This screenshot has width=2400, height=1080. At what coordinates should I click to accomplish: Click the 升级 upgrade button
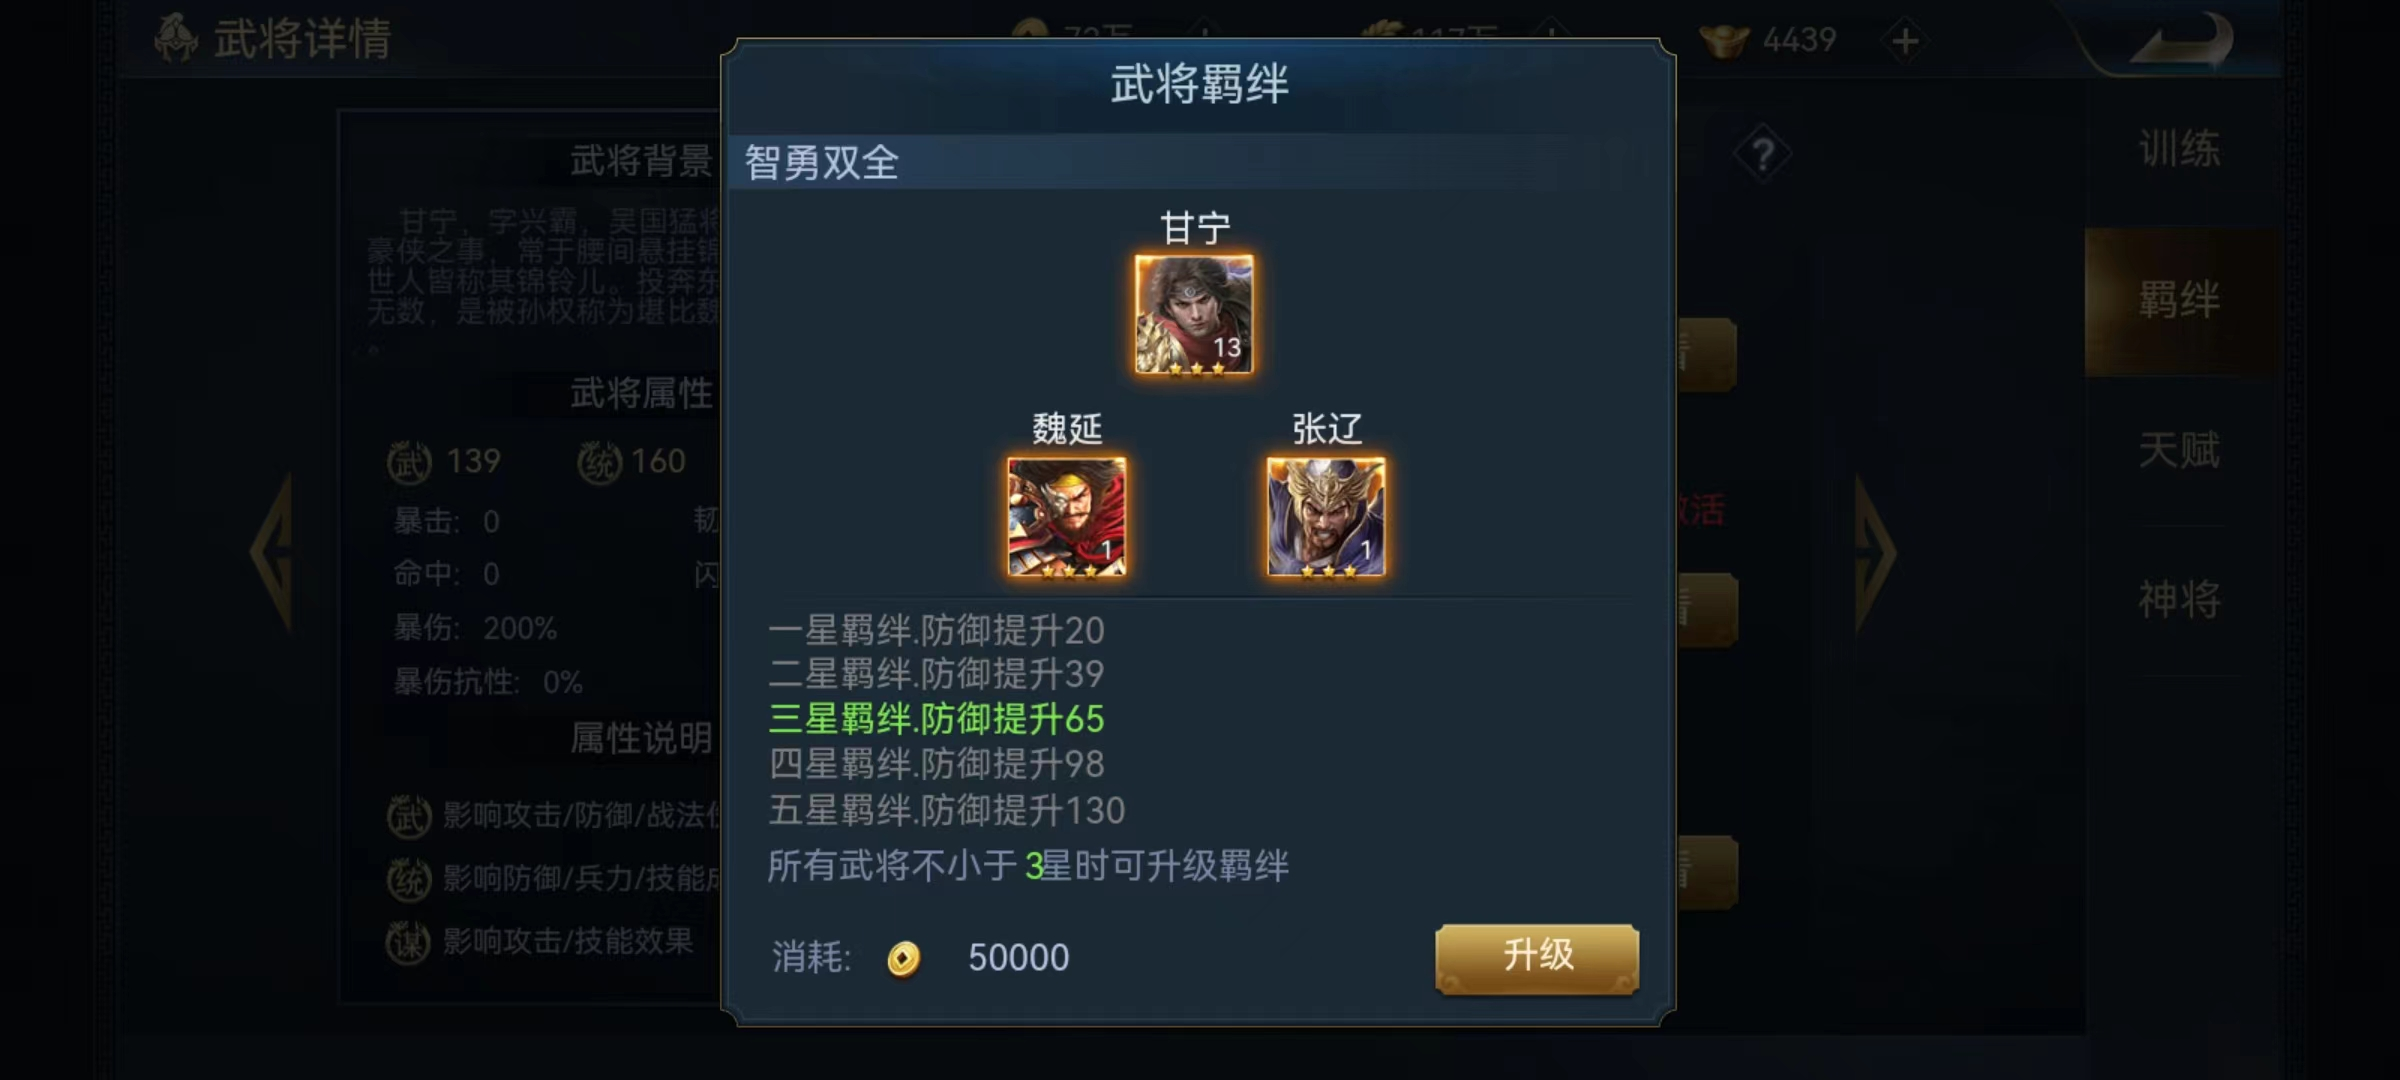tap(1537, 958)
